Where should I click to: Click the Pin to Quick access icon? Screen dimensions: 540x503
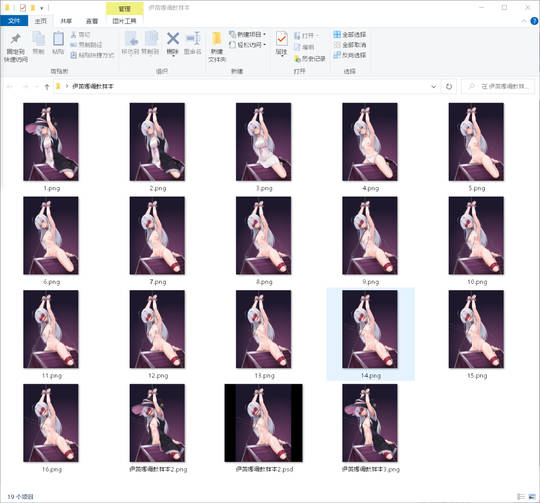tap(15, 39)
